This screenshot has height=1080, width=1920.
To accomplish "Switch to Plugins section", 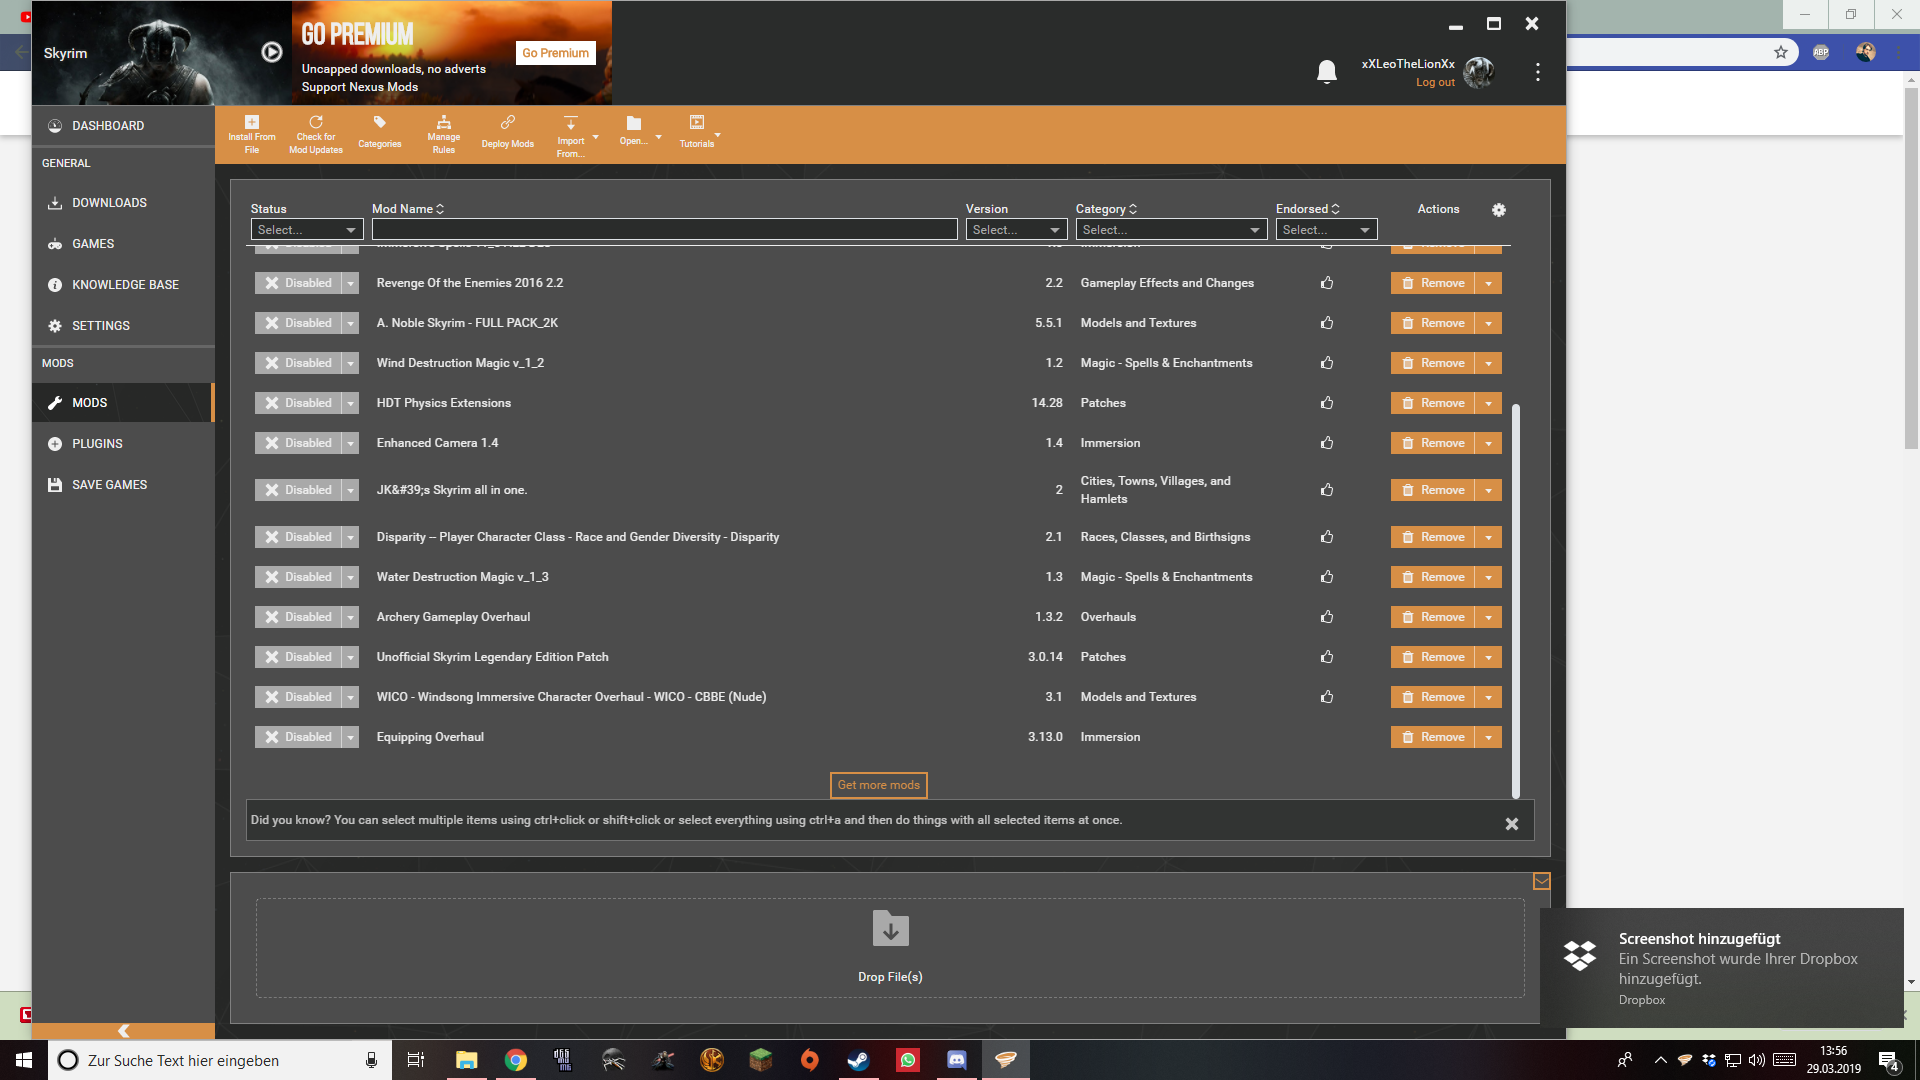I will pos(123,444).
